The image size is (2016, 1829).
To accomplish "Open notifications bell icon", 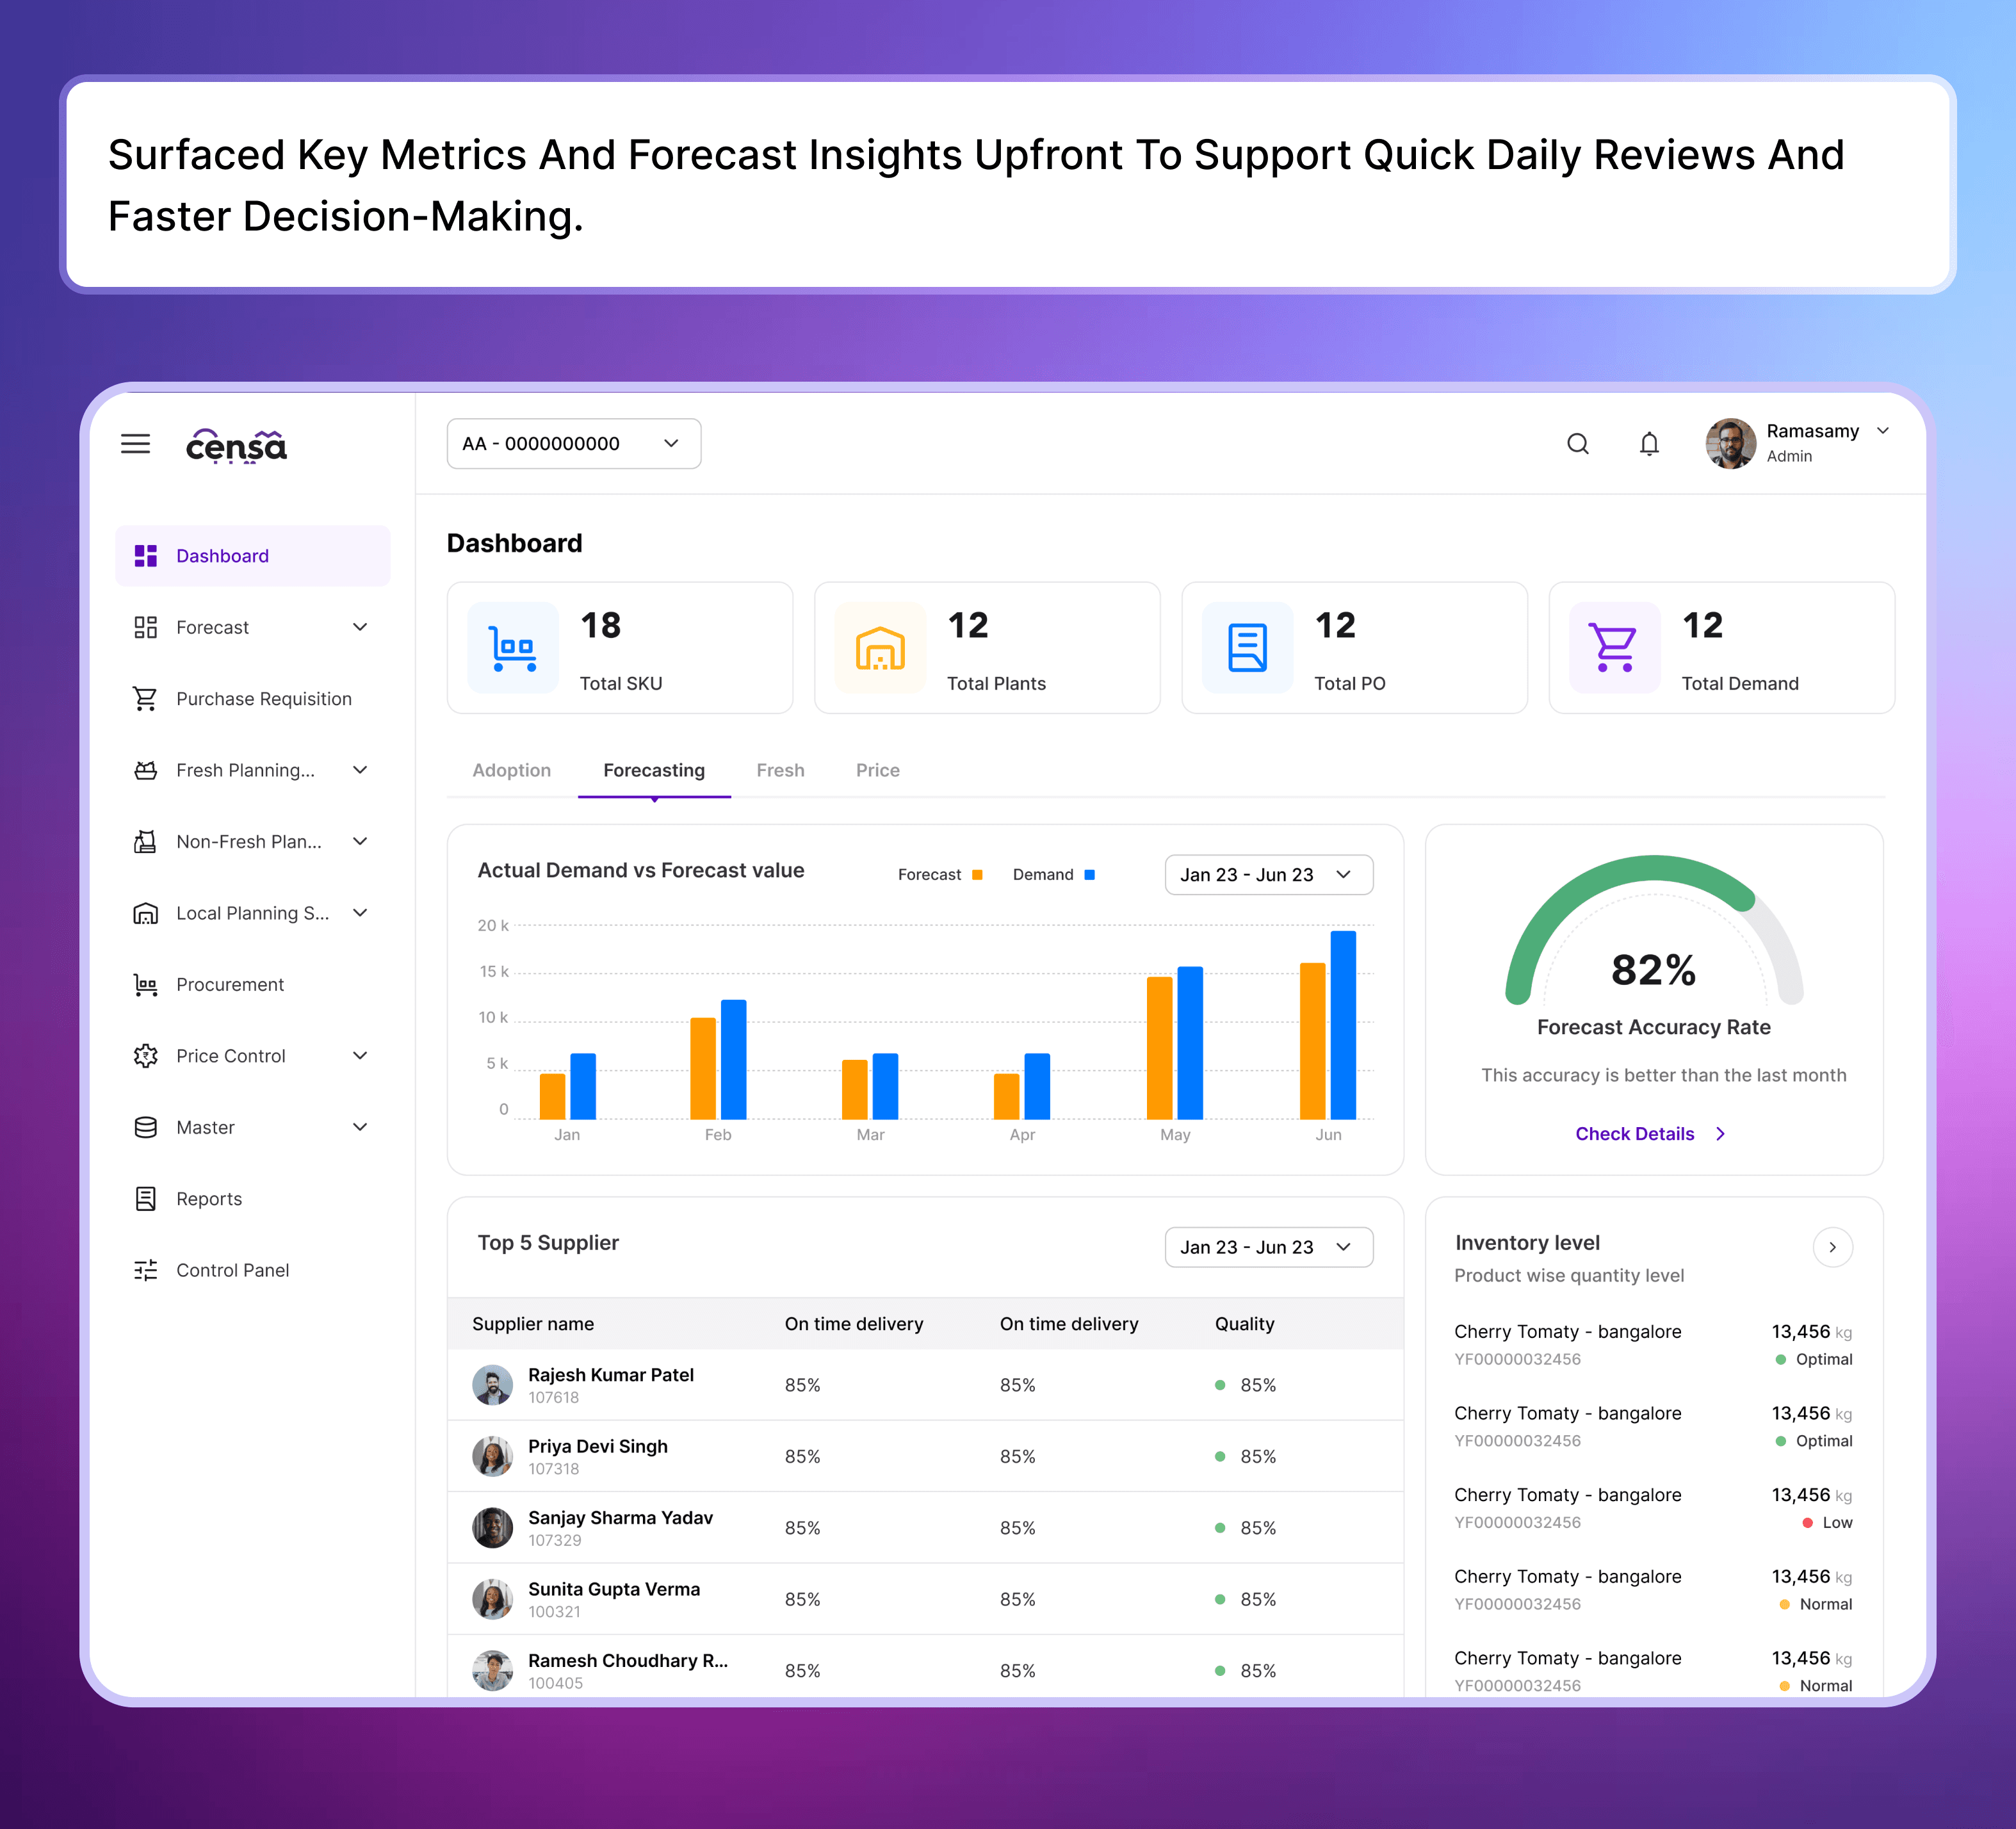I will (1649, 443).
